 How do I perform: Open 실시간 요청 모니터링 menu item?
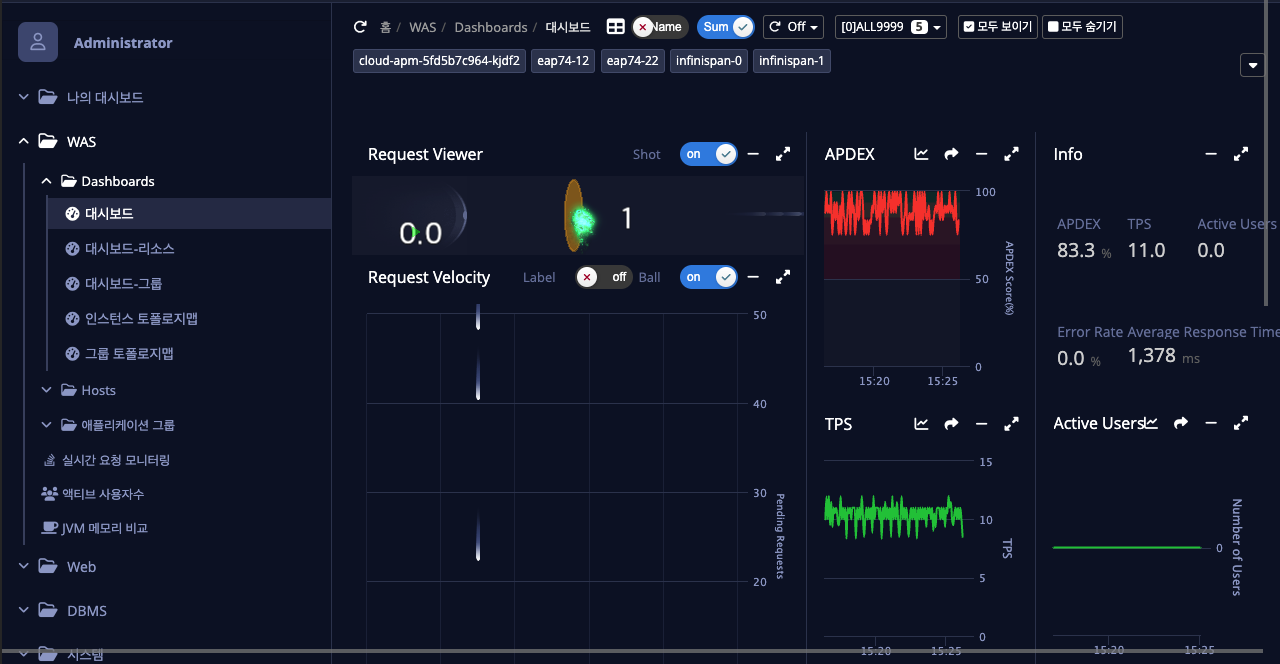[115, 460]
